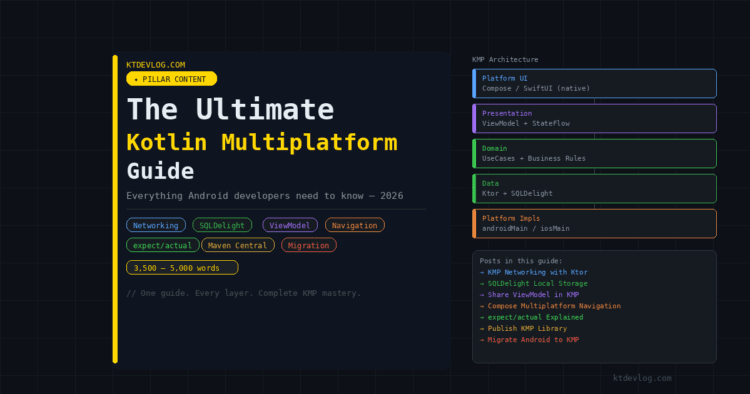Open expect/actual Explained post
The height and width of the screenshot is (394, 750).
coord(531,317)
